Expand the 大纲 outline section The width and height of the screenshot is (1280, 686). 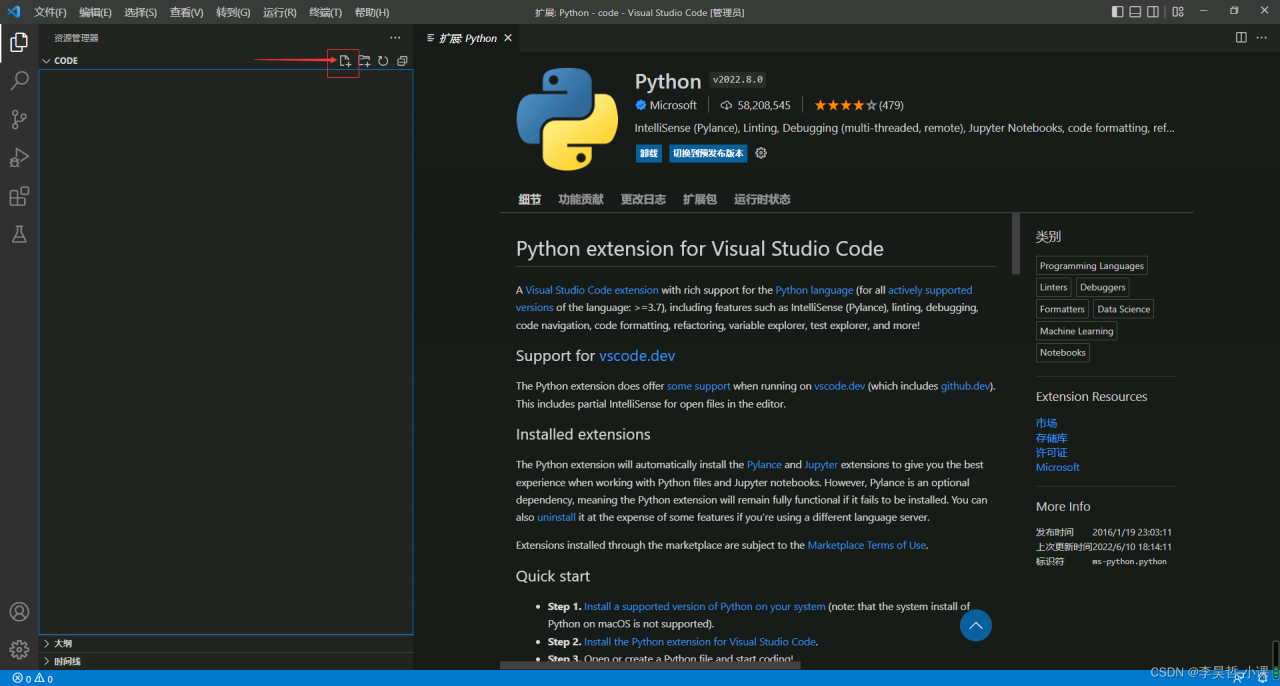[56, 644]
